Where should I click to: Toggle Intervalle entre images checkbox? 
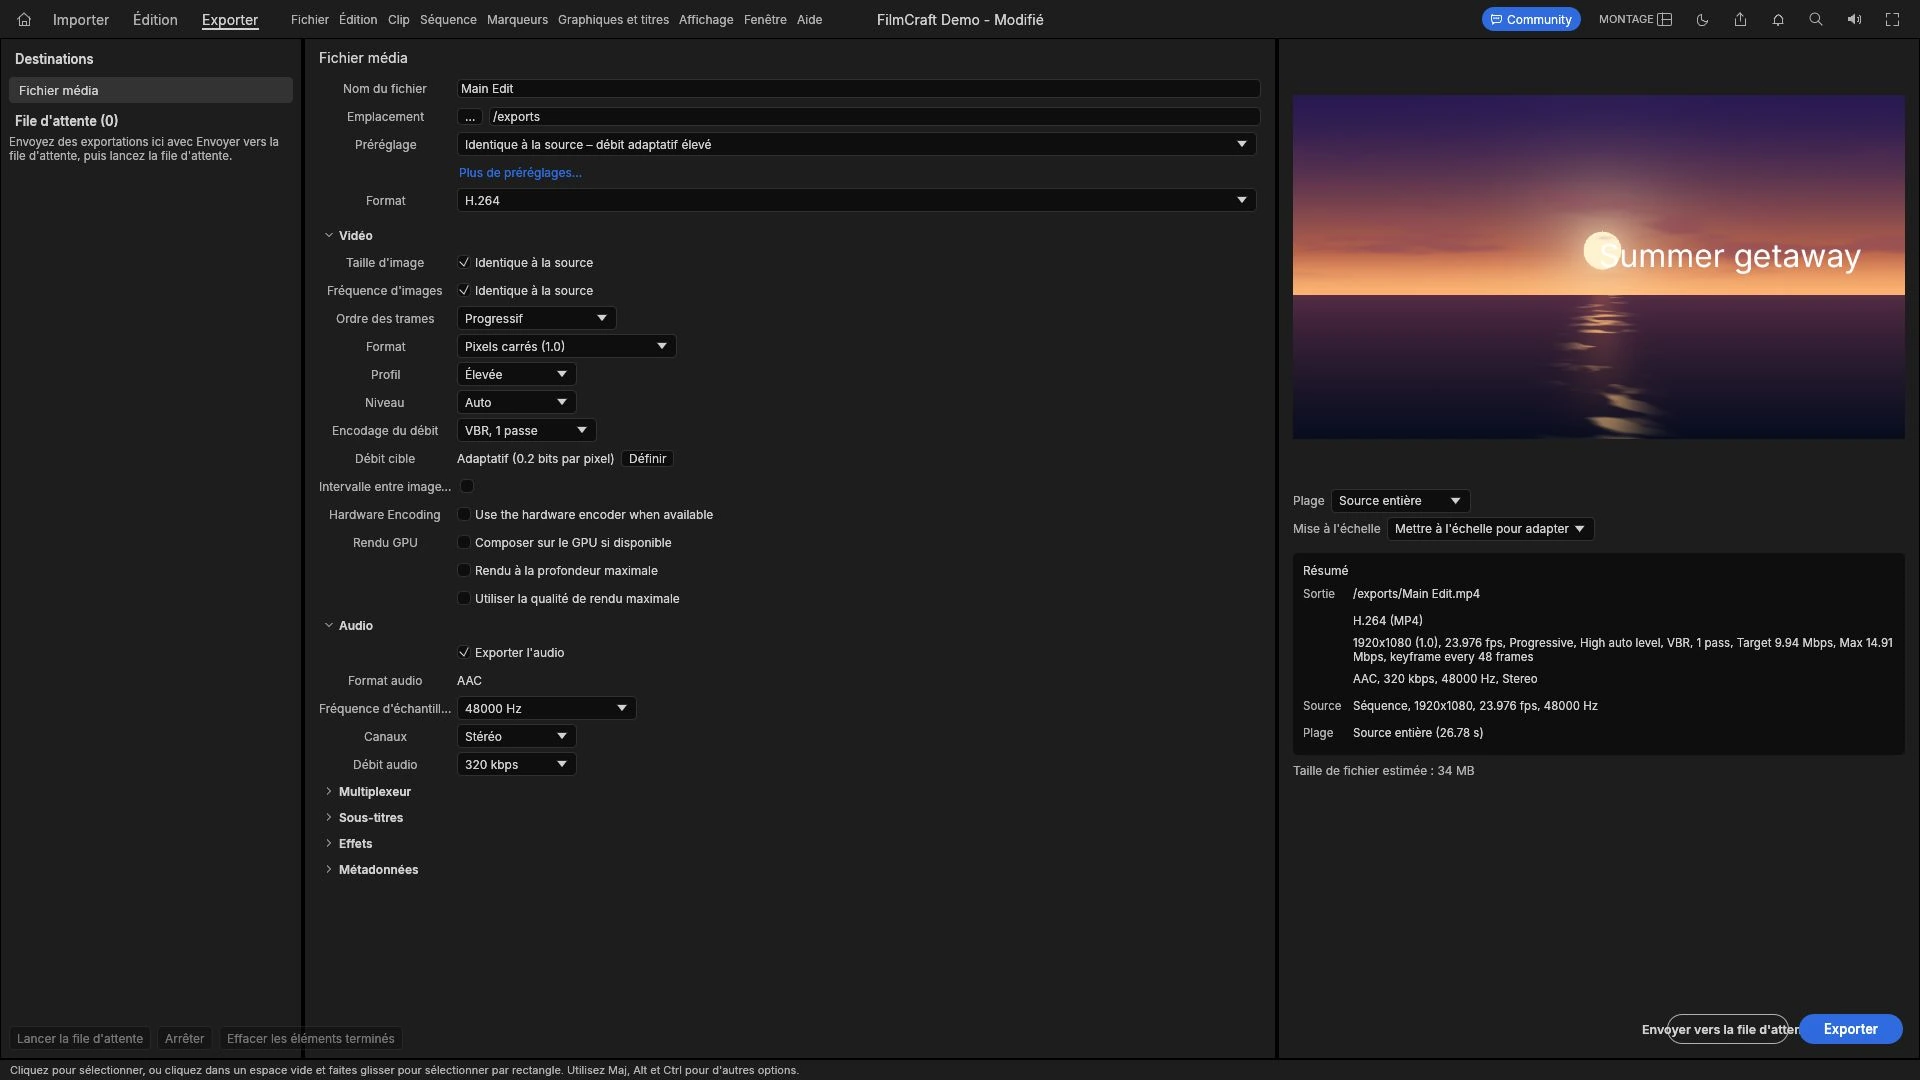[x=467, y=487]
